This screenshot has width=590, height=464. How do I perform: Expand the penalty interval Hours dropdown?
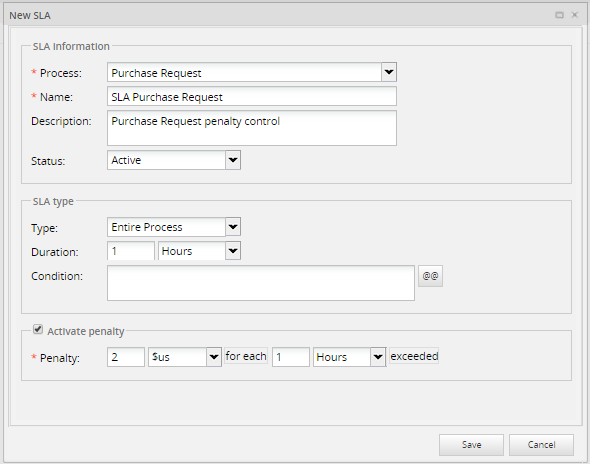378,357
